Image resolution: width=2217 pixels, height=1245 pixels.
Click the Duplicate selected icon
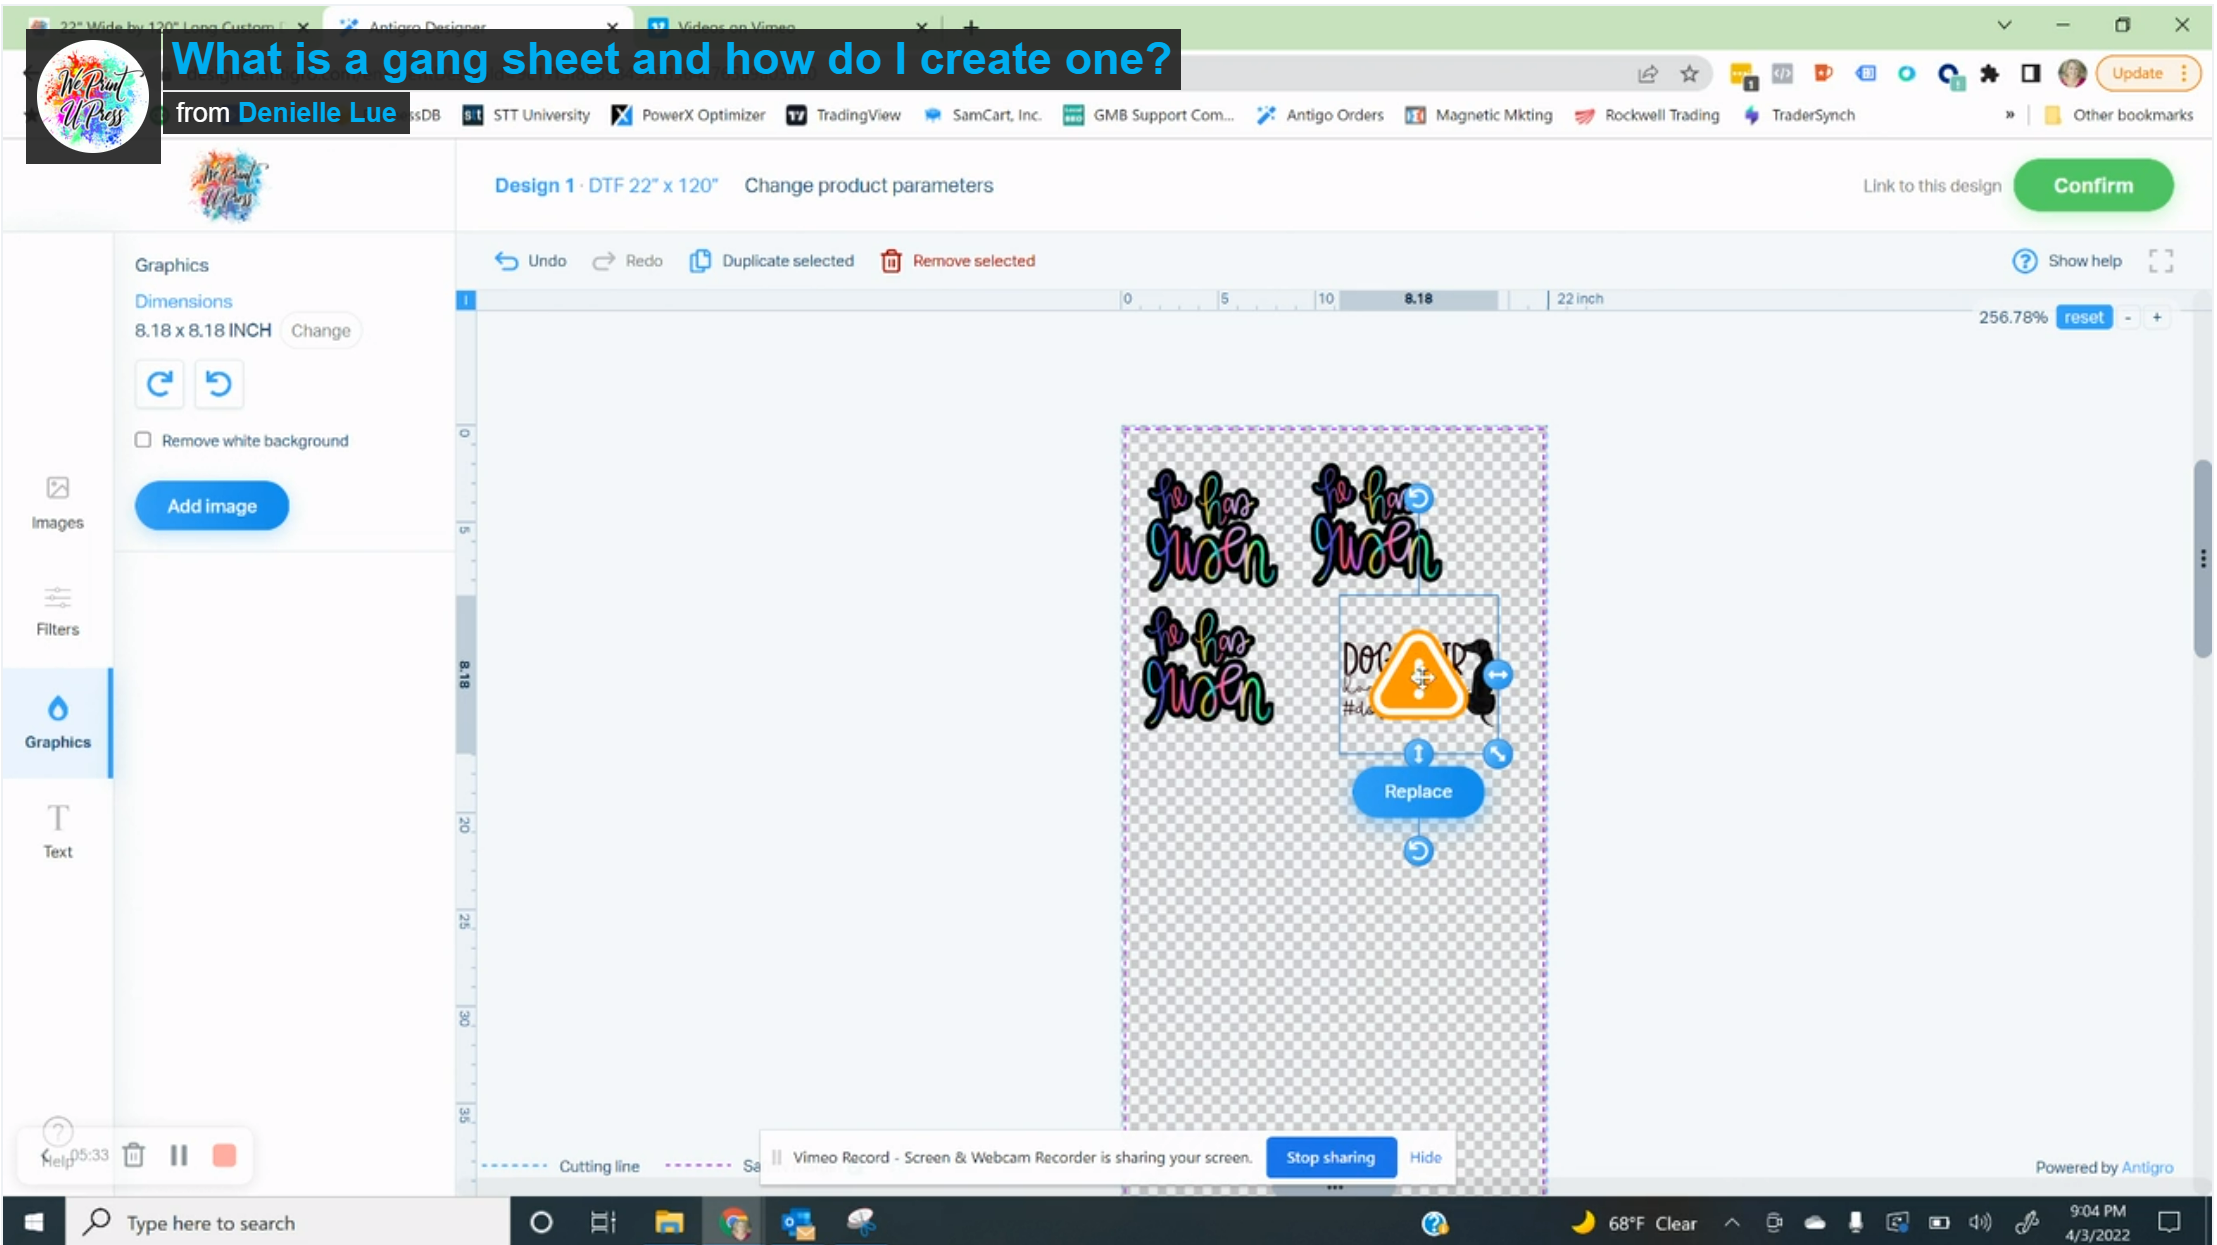699,260
